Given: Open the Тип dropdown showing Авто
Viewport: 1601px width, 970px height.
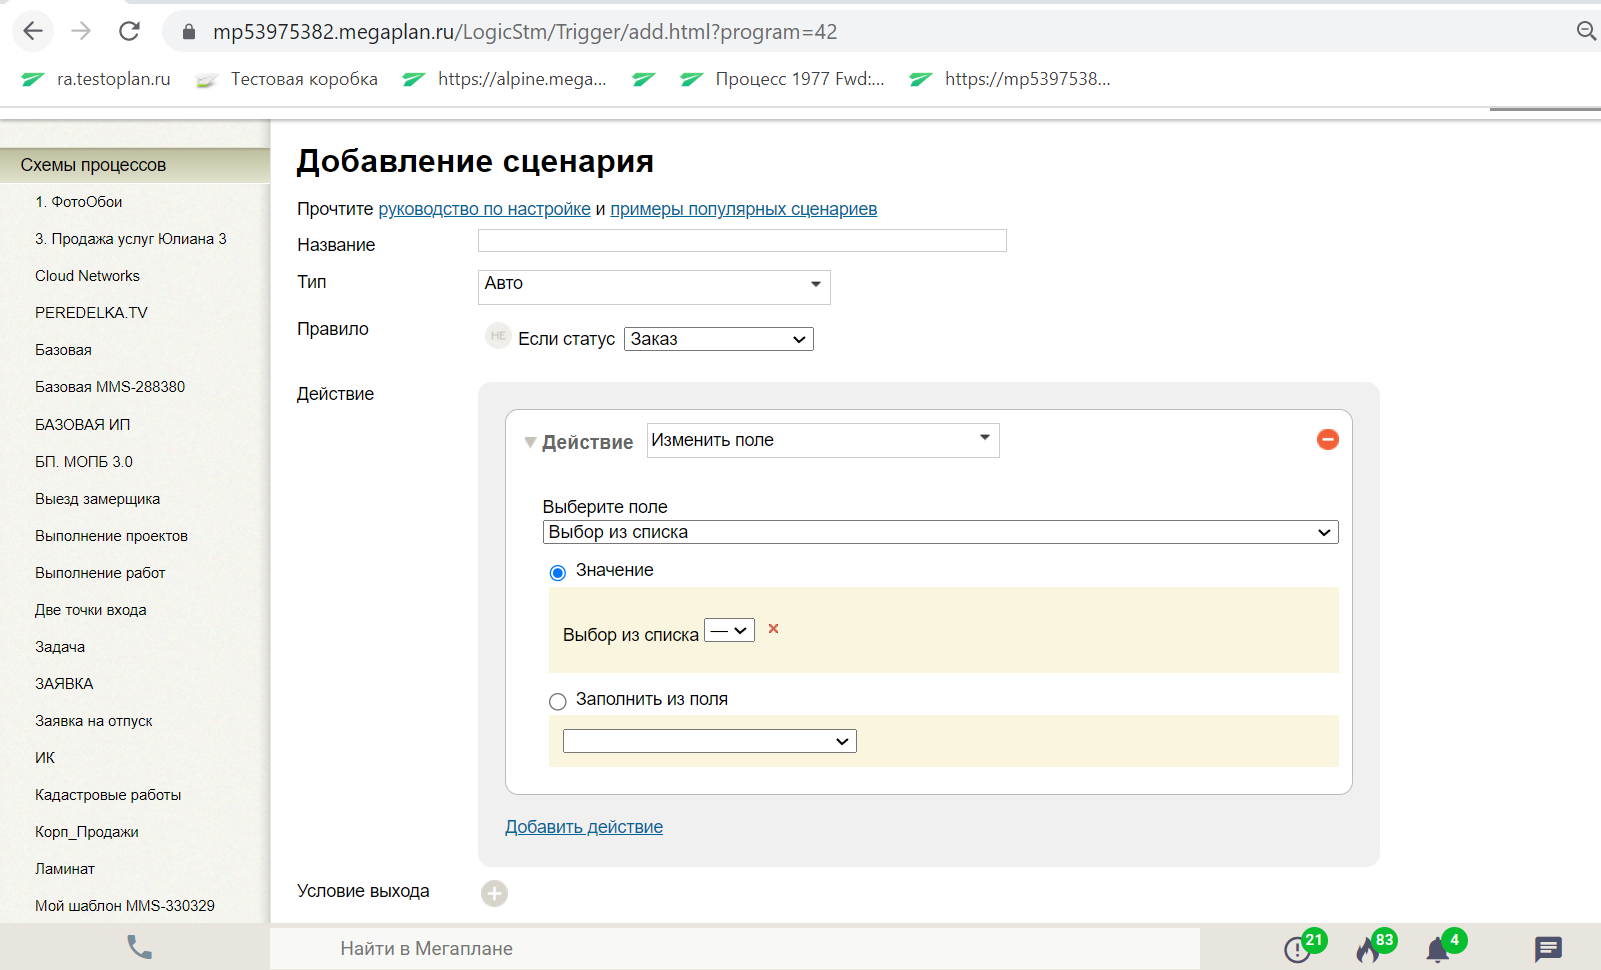Looking at the screenshot, I should click(x=654, y=287).
